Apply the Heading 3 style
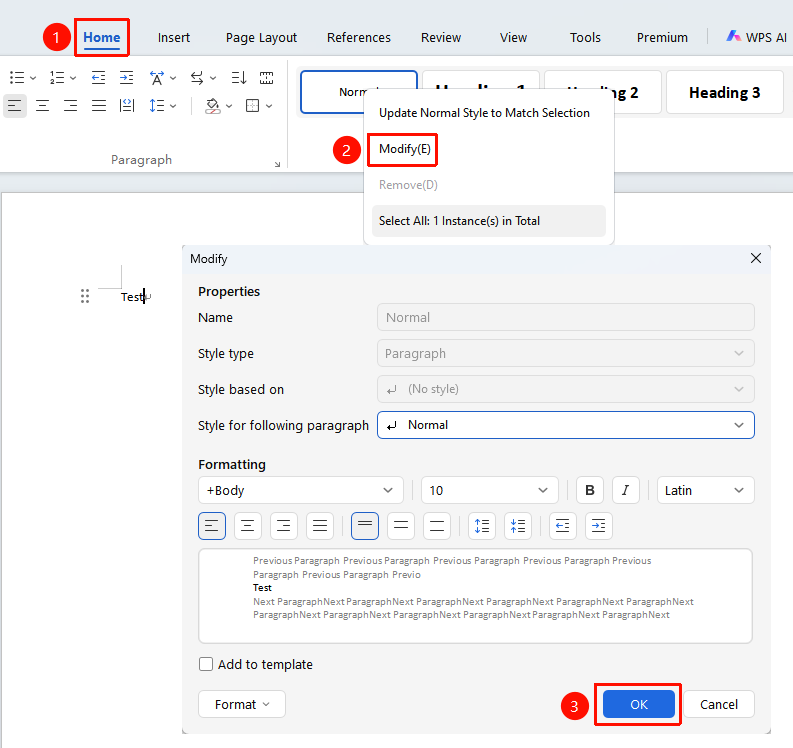Image resolution: width=793 pixels, height=748 pixels. point(725,92)
